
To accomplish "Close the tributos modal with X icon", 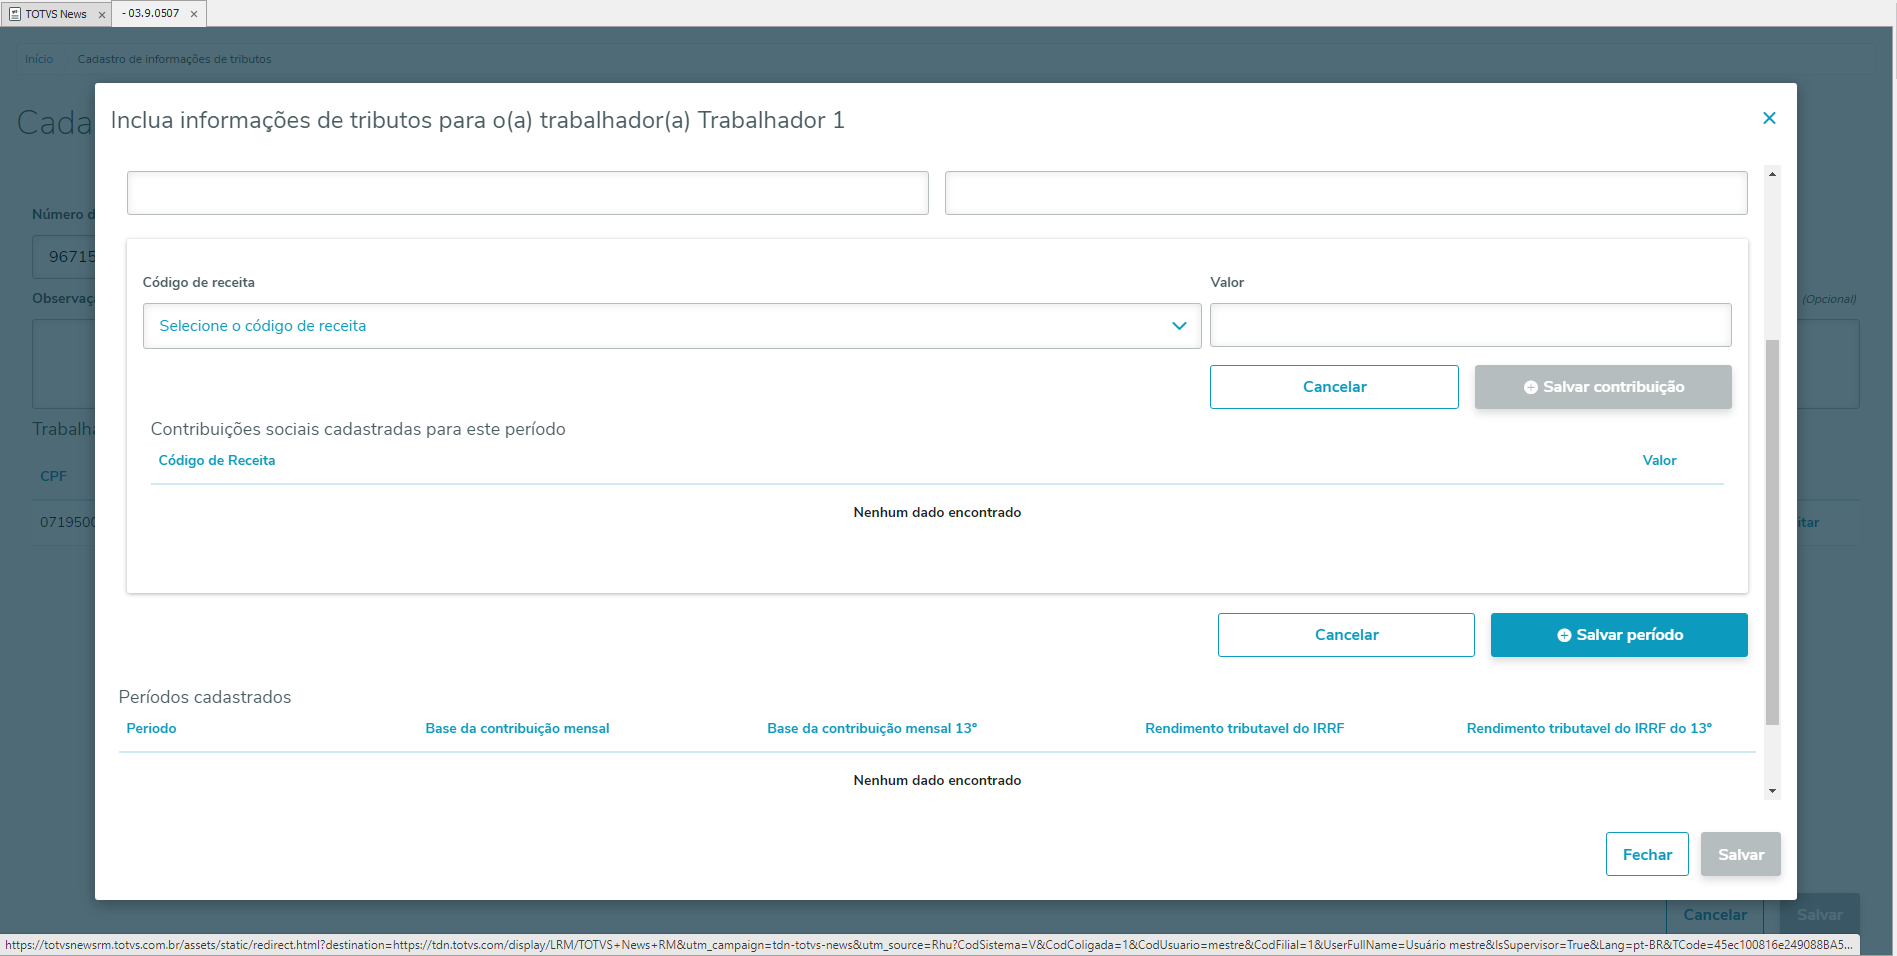I will pos(1769,118).
